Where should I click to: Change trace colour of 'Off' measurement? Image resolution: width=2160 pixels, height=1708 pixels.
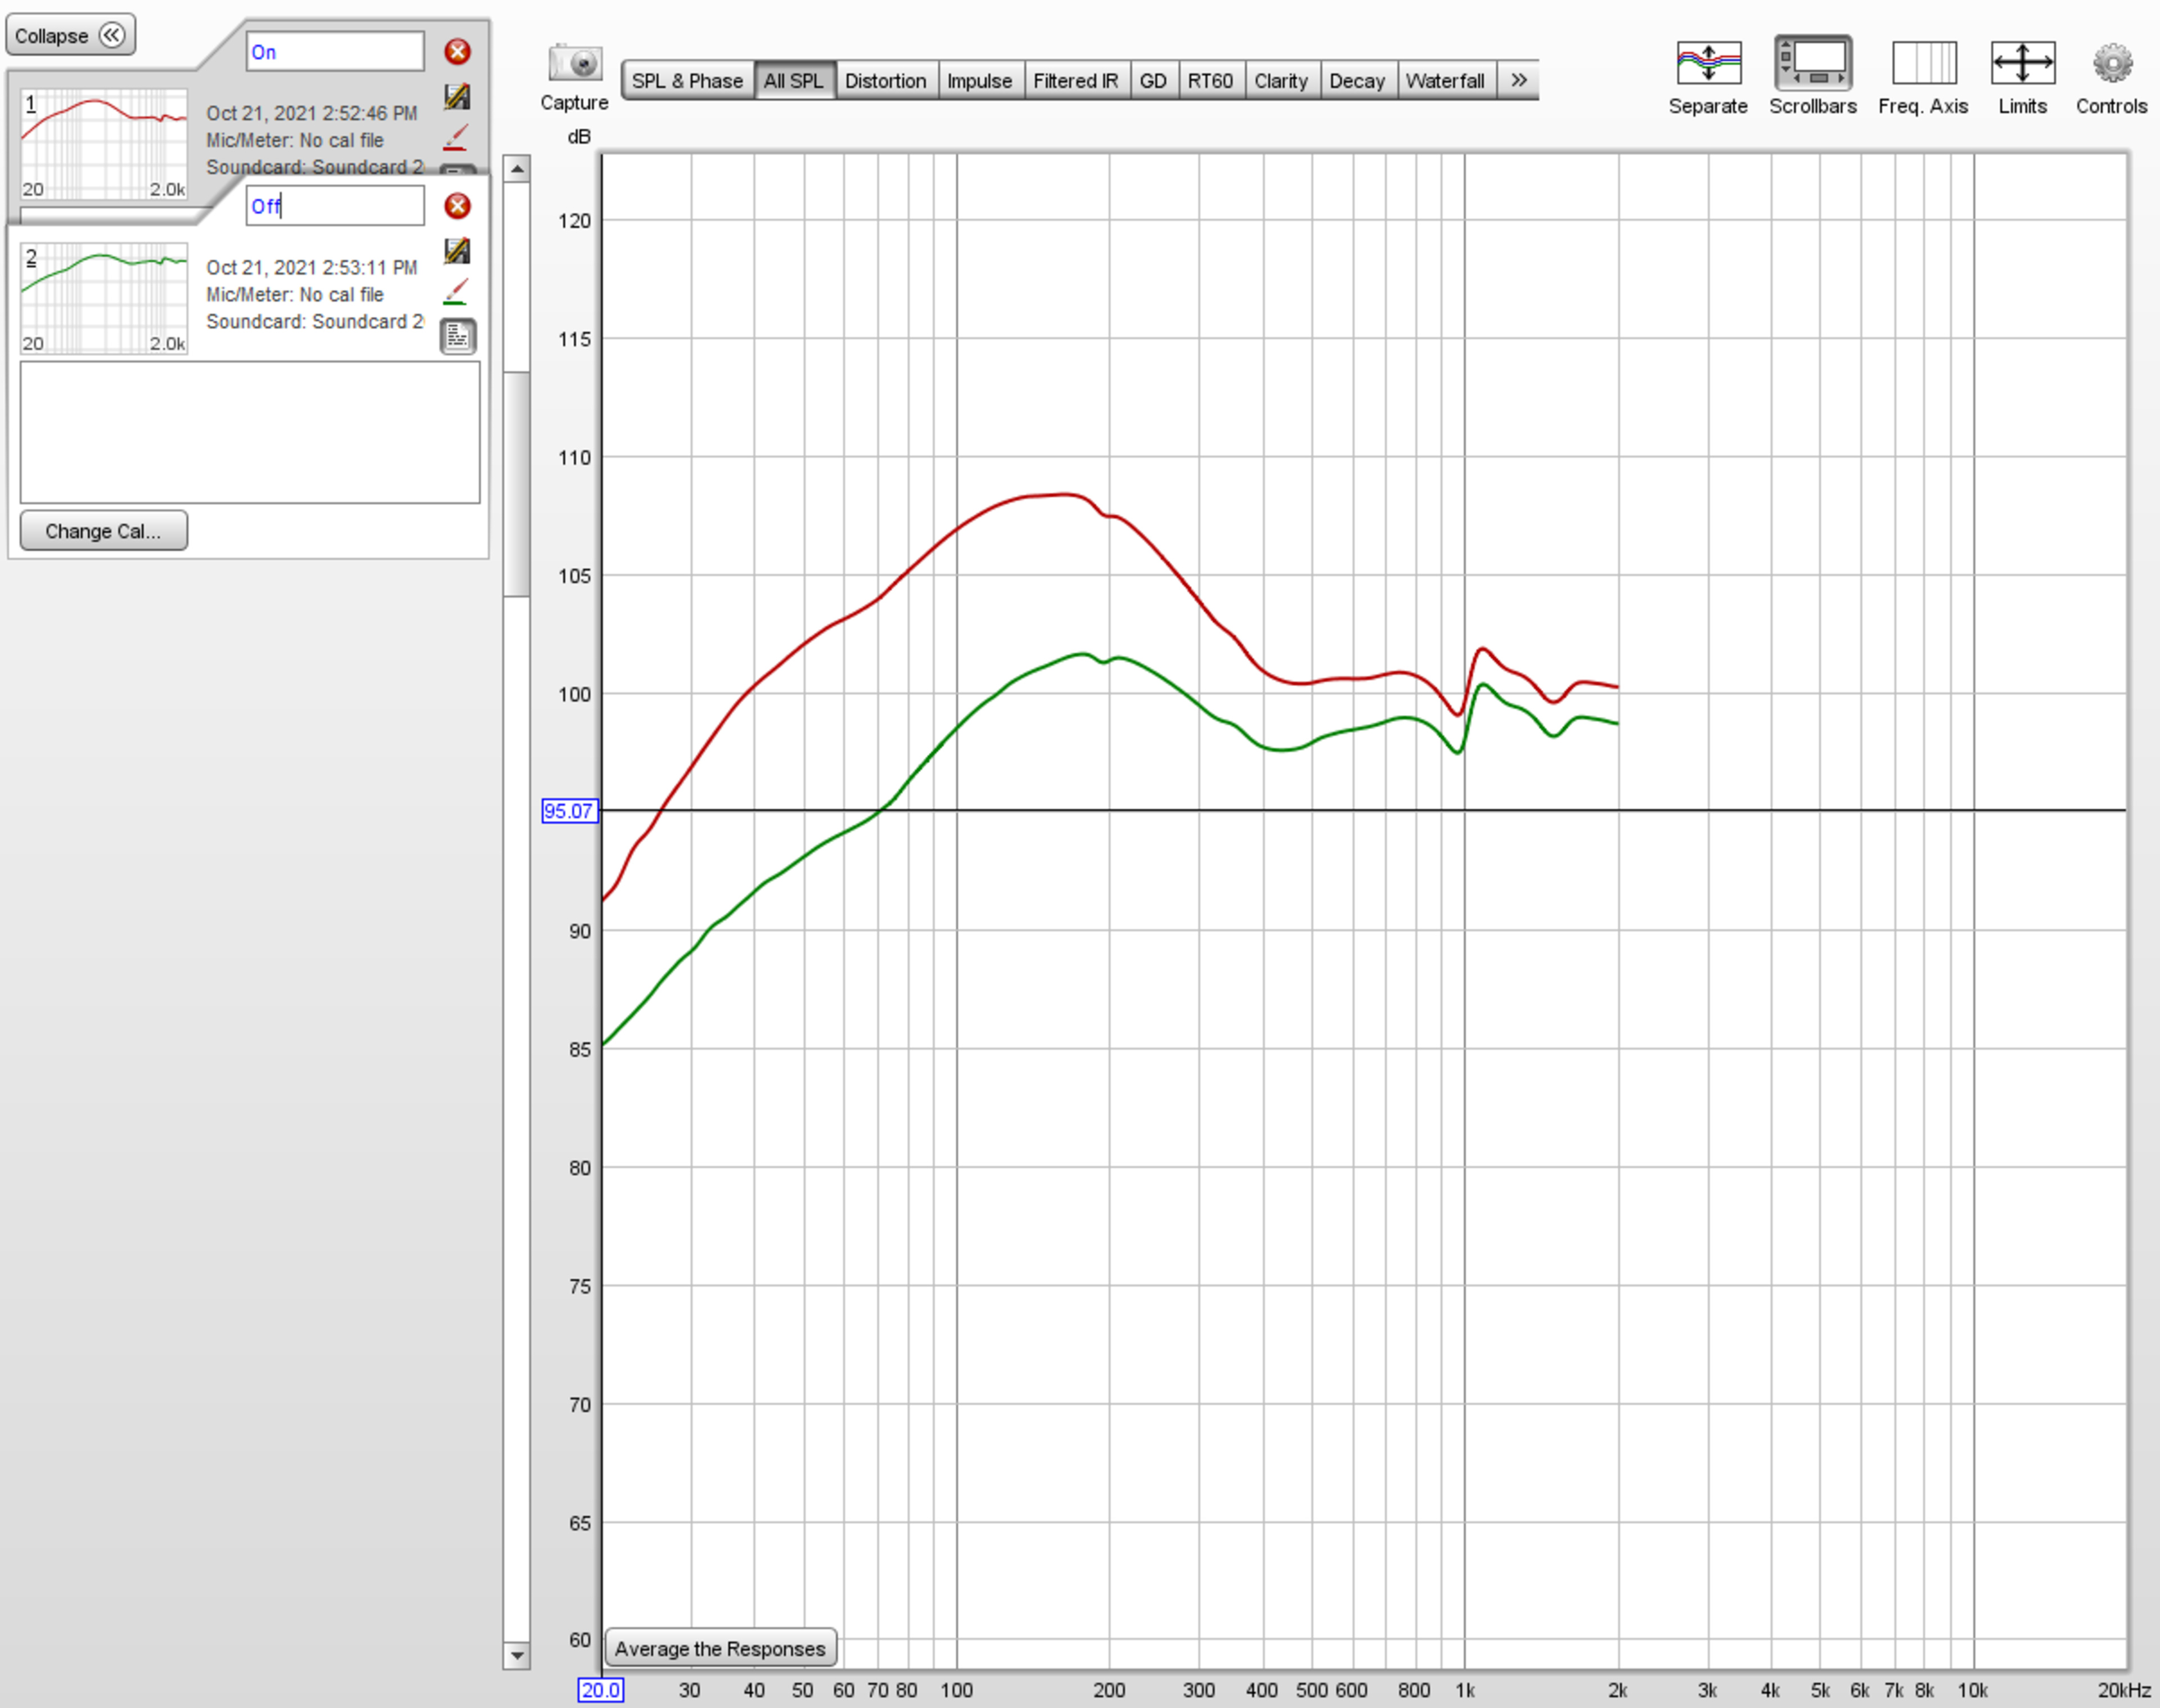(x=456, y=291)
